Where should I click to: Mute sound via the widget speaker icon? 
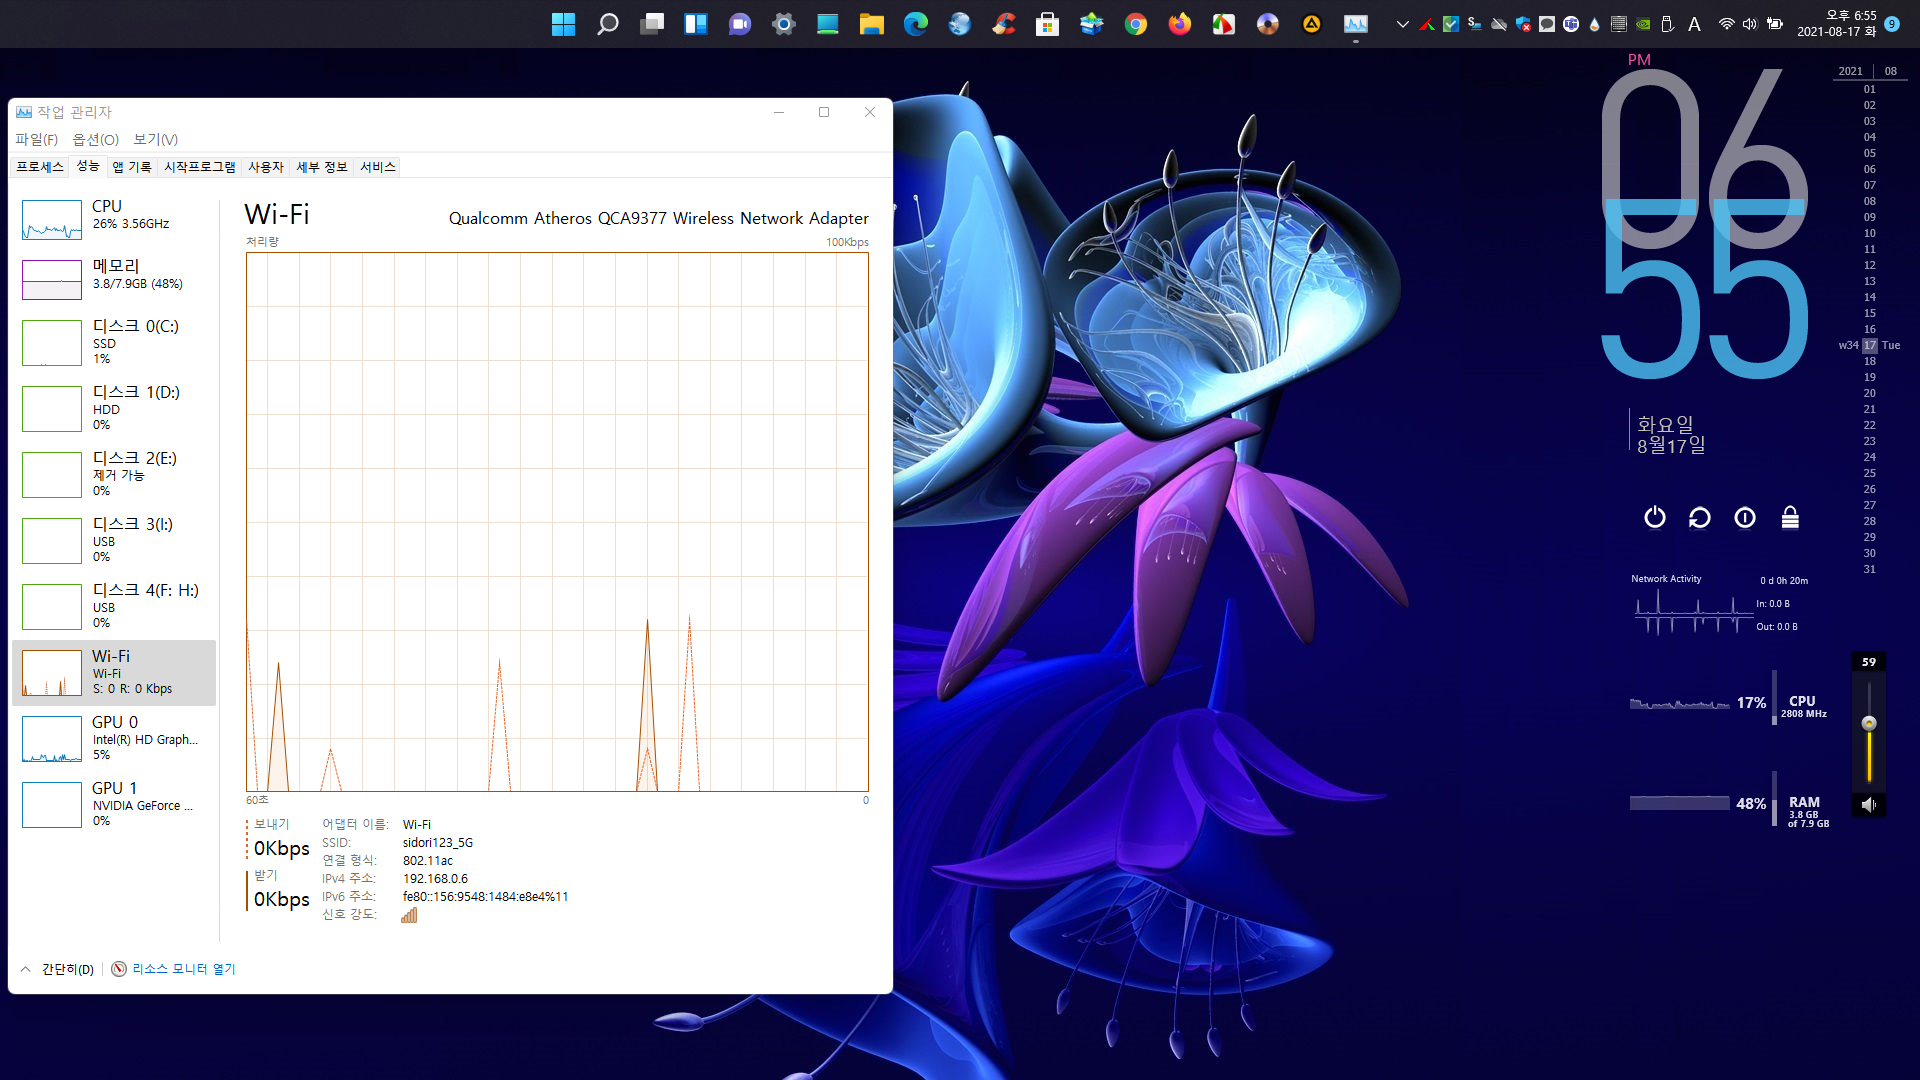coord(1869,804)
